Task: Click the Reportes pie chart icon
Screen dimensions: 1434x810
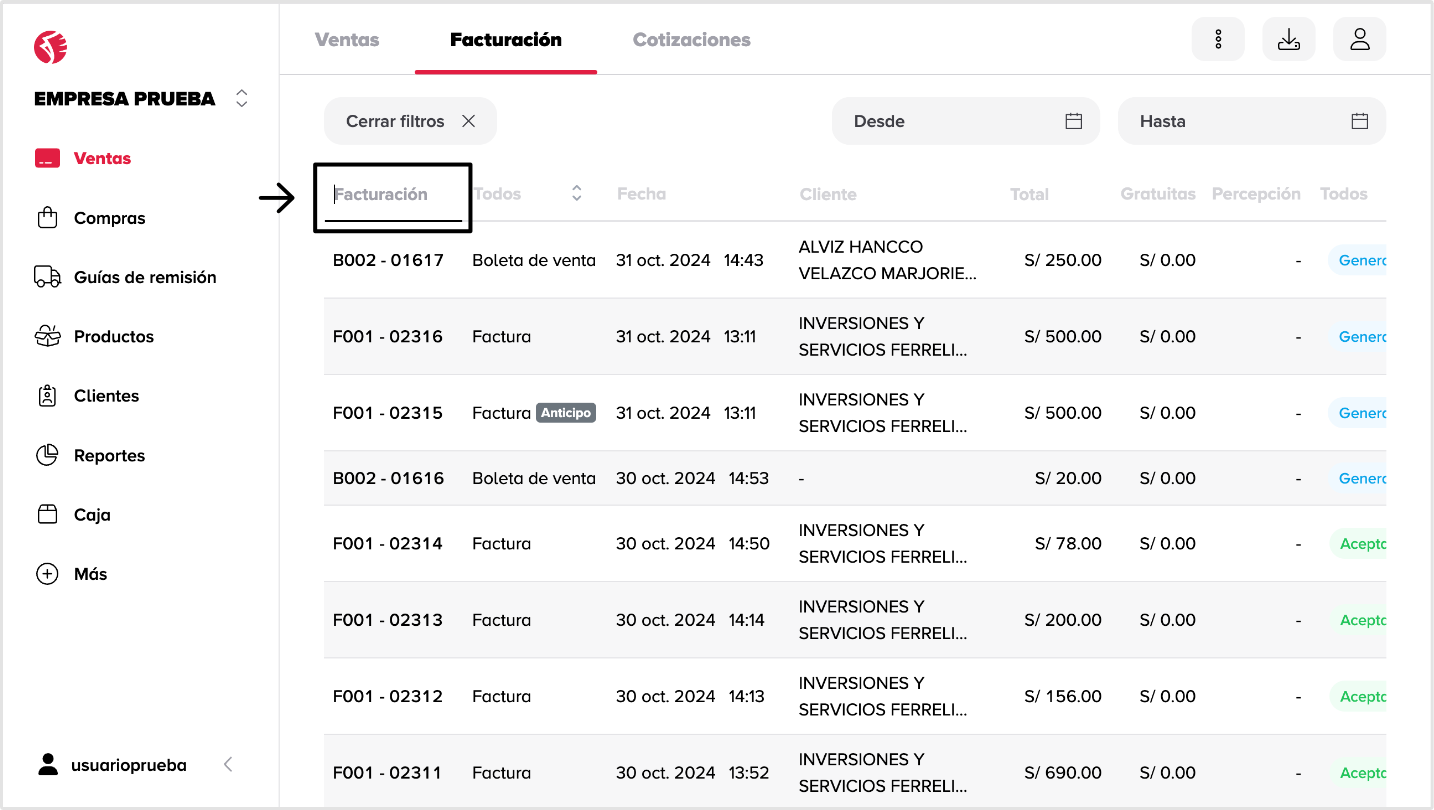Action: [47, 455]
